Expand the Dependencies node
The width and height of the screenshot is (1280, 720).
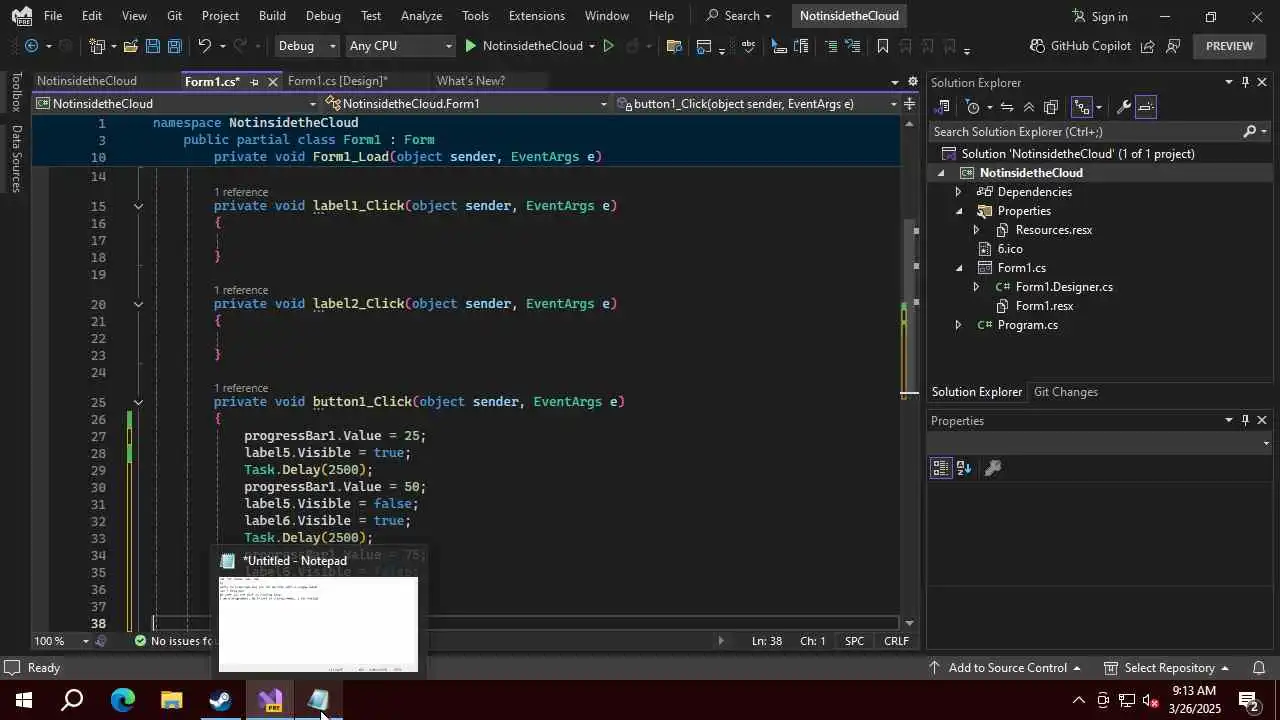[x=958, y=192]
